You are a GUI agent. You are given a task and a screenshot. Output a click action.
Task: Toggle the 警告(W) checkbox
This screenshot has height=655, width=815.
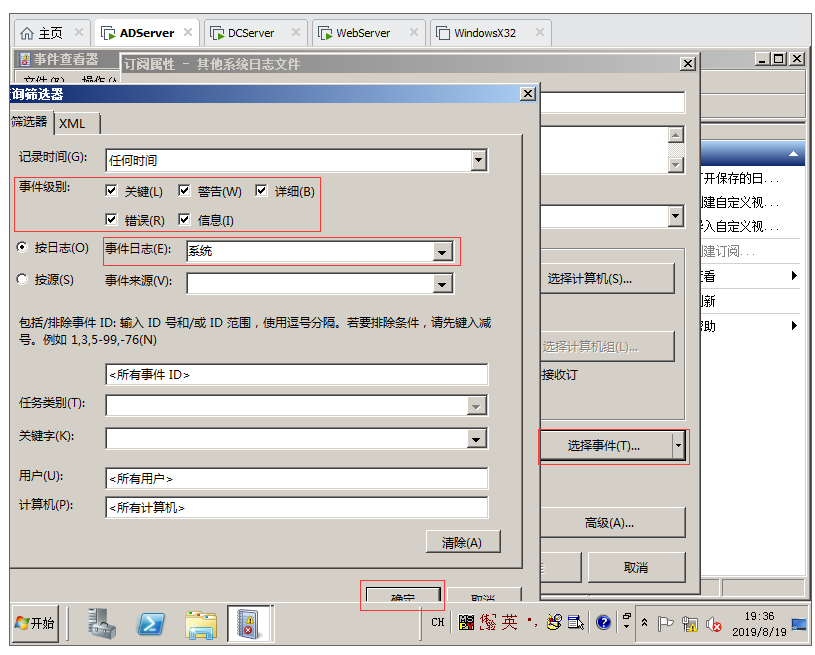[185, 191]
